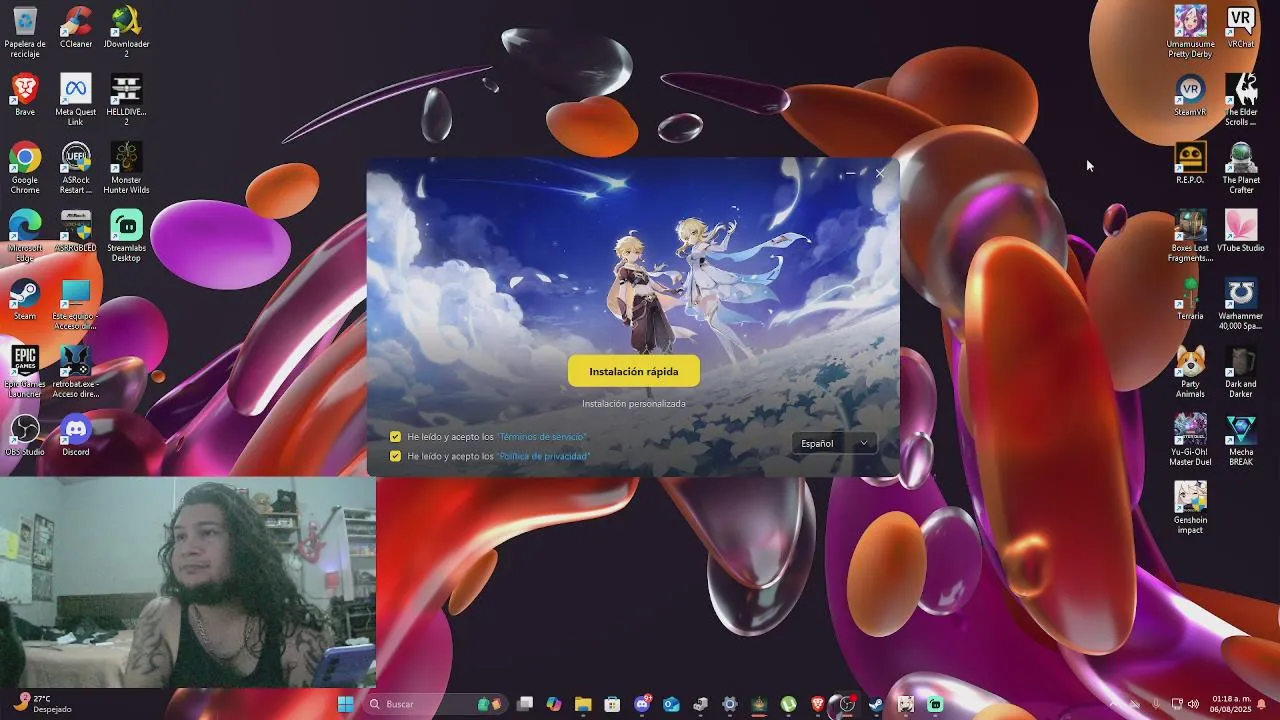
Task: Select the Streamlabs Desktop icon
Action: click(x=126, y=236)
